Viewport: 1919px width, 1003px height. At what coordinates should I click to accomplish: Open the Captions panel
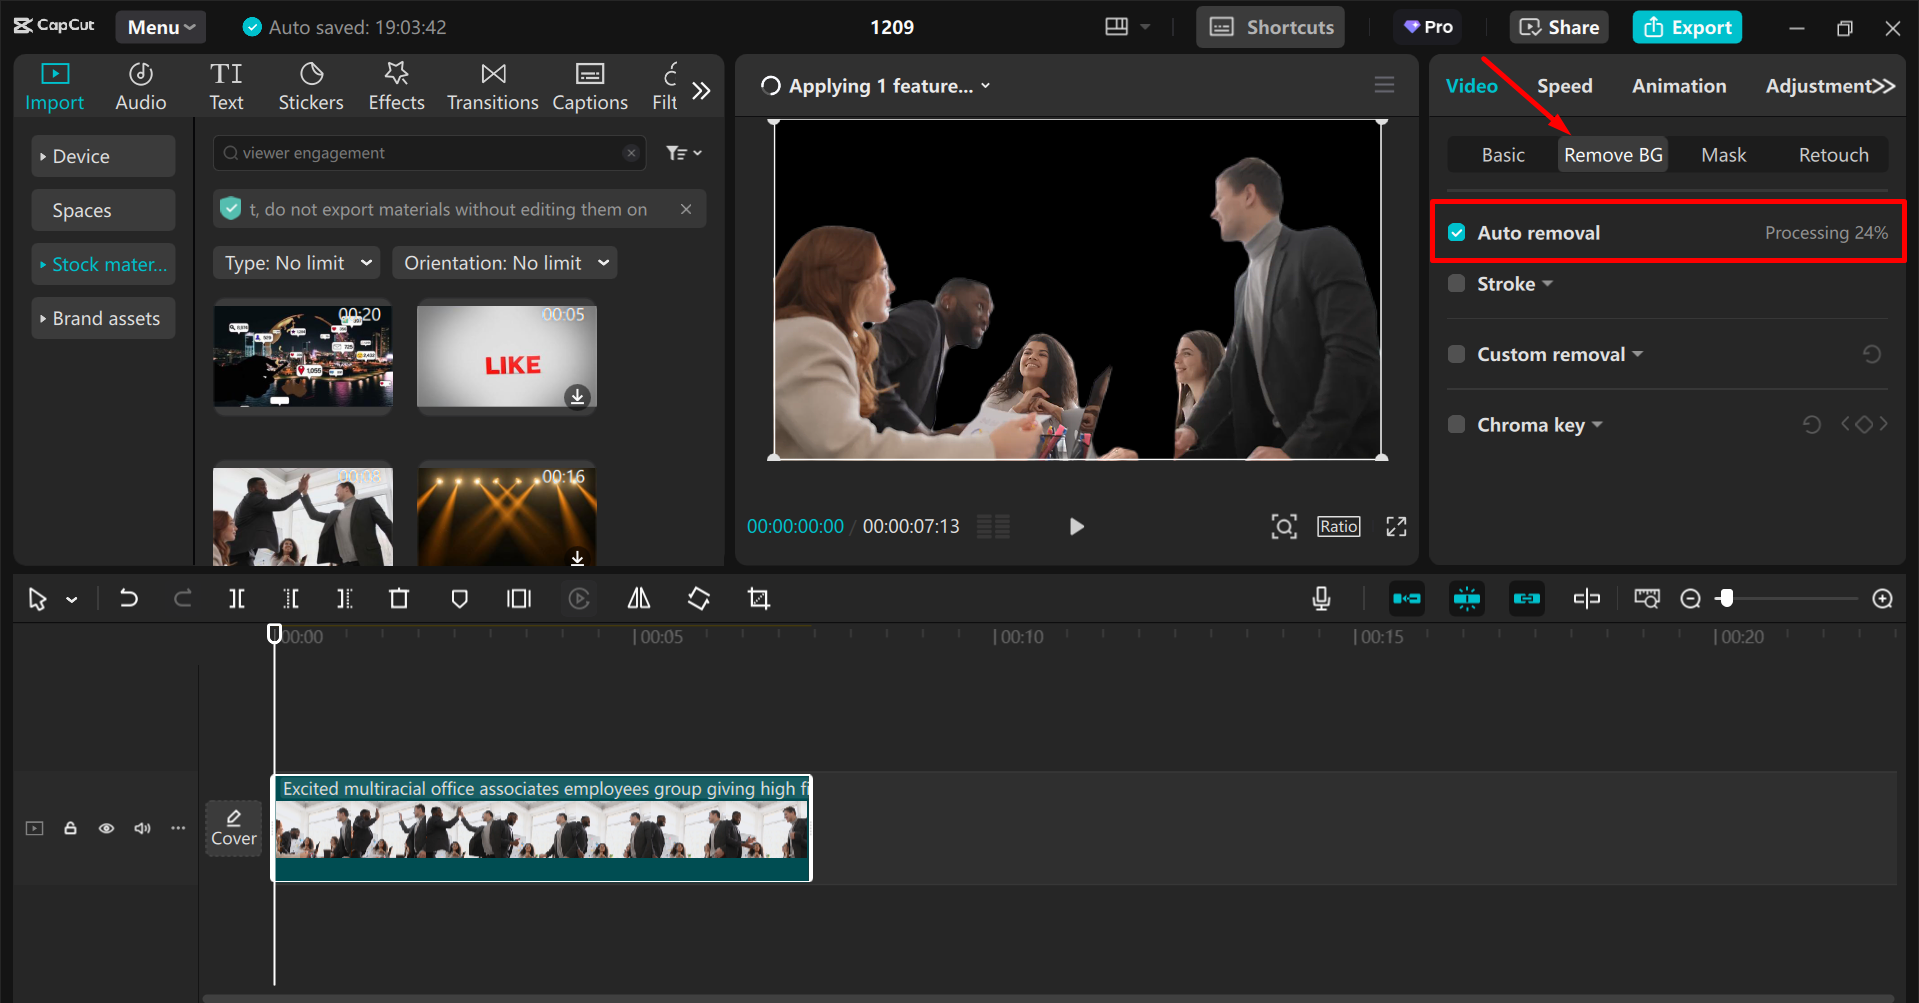click(x=590, y=86)
